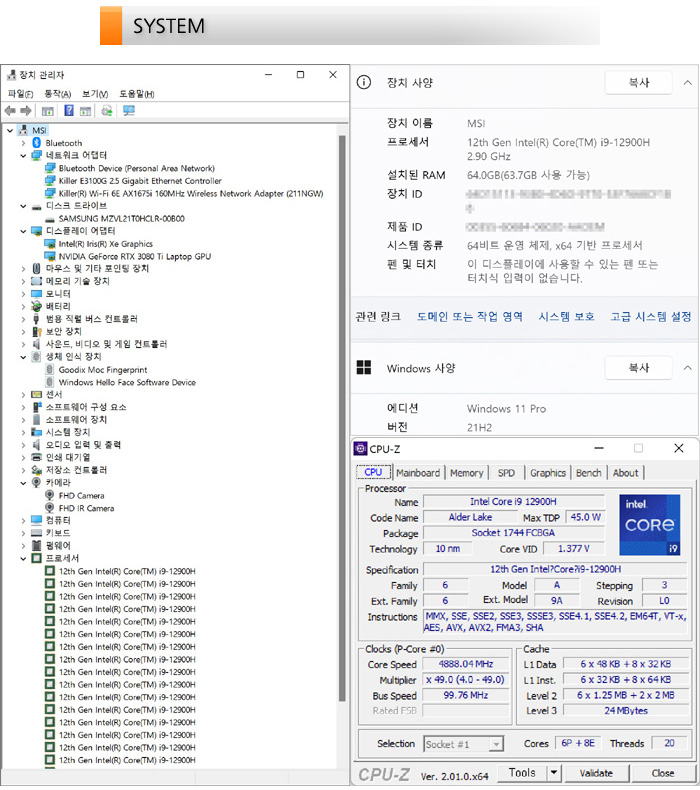The width and height of the screenshot is (700, 790).
Task: Select NVIDIA GeForce RTX 3080 Ti Laptop GPU
Action: 135,256
